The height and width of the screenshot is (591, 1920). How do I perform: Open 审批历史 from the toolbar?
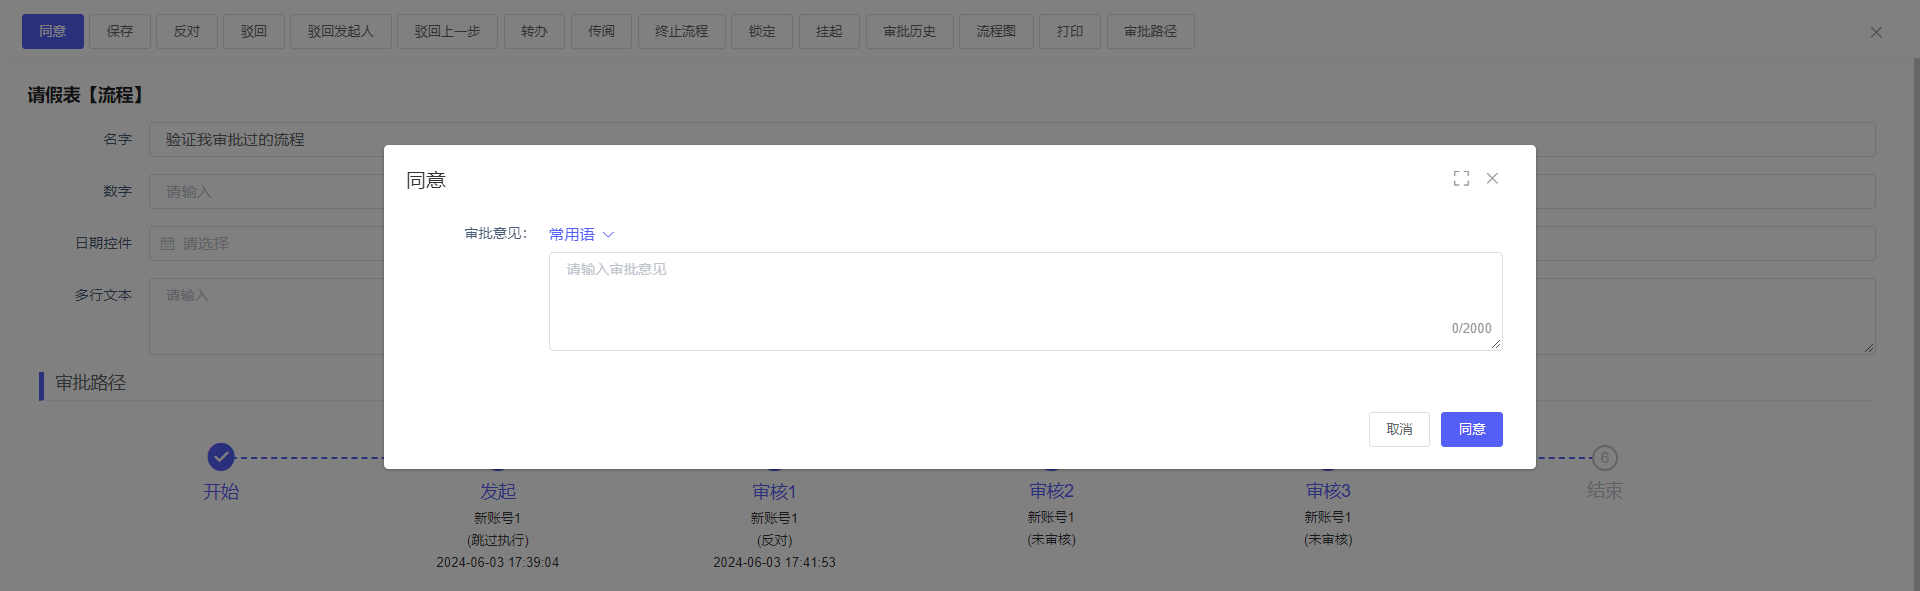tap(909, 32)
